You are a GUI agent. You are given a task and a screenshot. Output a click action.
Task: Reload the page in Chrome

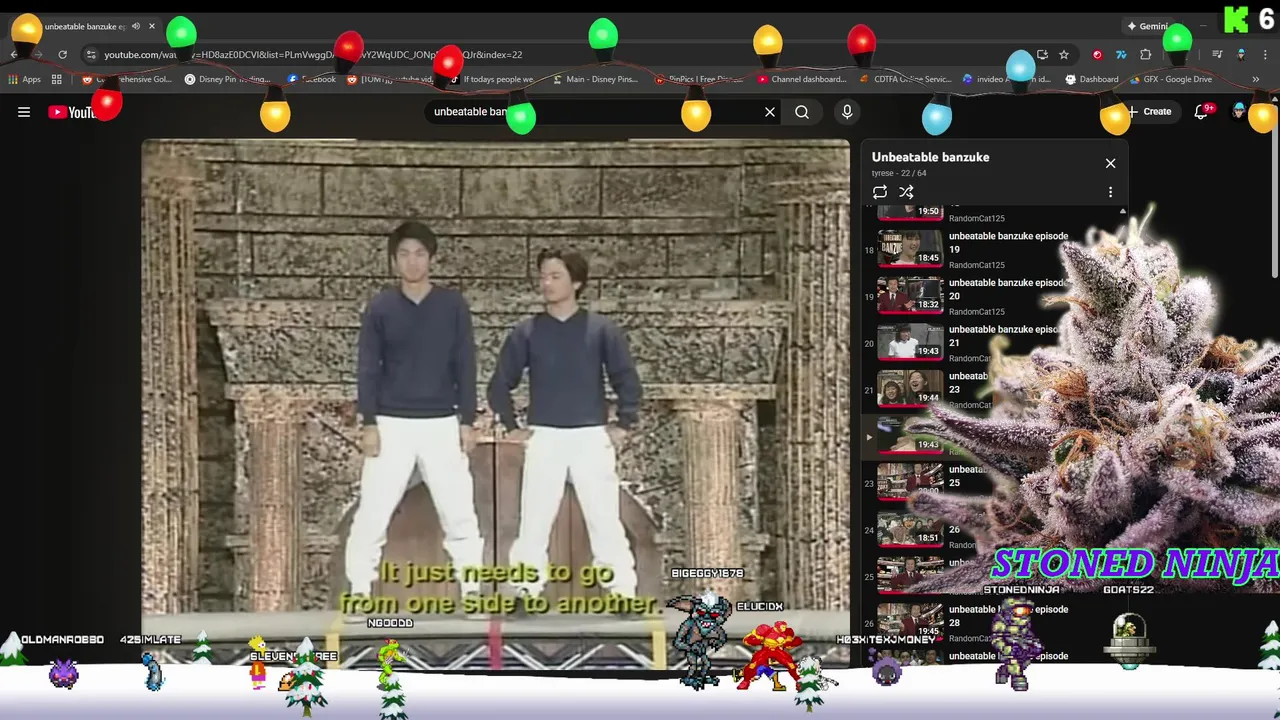[x=62, y=55]
